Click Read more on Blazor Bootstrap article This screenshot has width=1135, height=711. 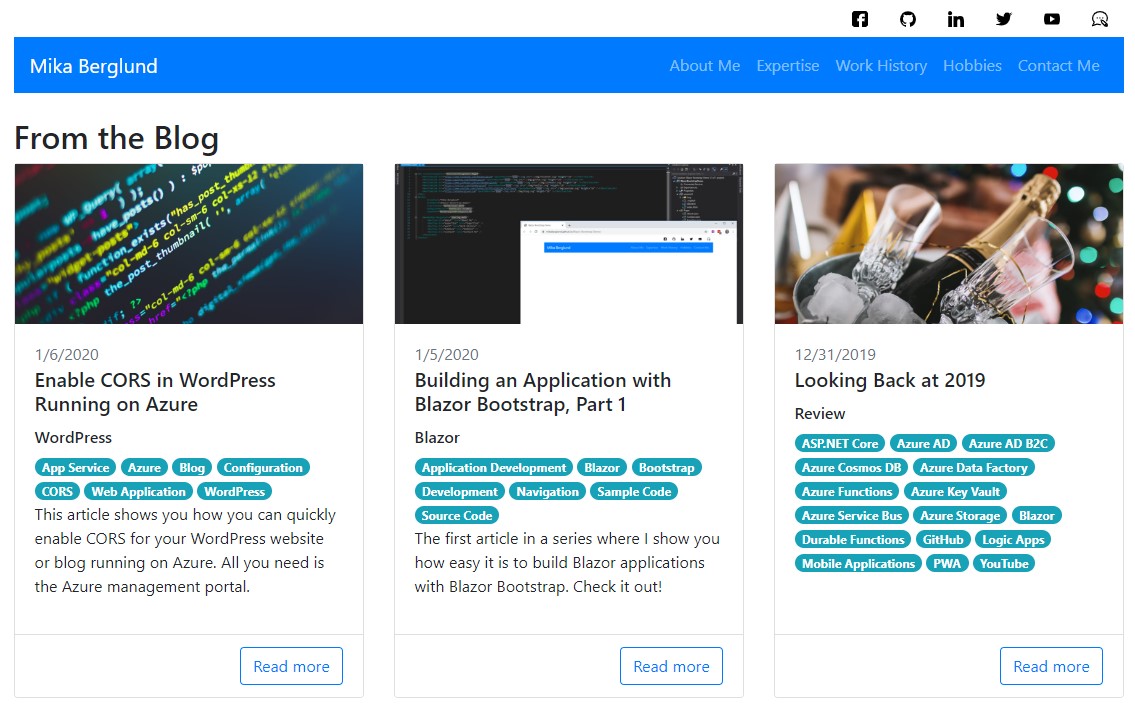pyautogui.click(x=671, y=666)
